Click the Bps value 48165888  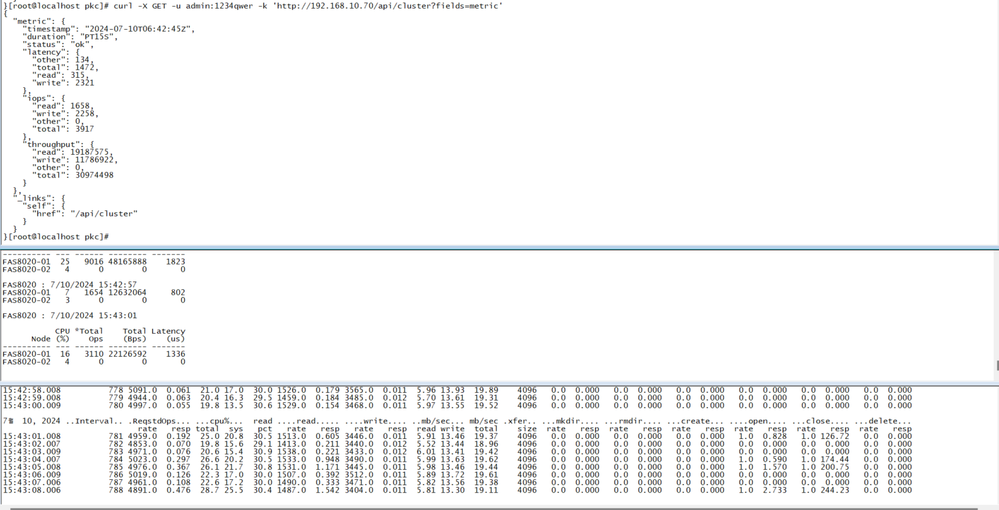pos(128,261)
